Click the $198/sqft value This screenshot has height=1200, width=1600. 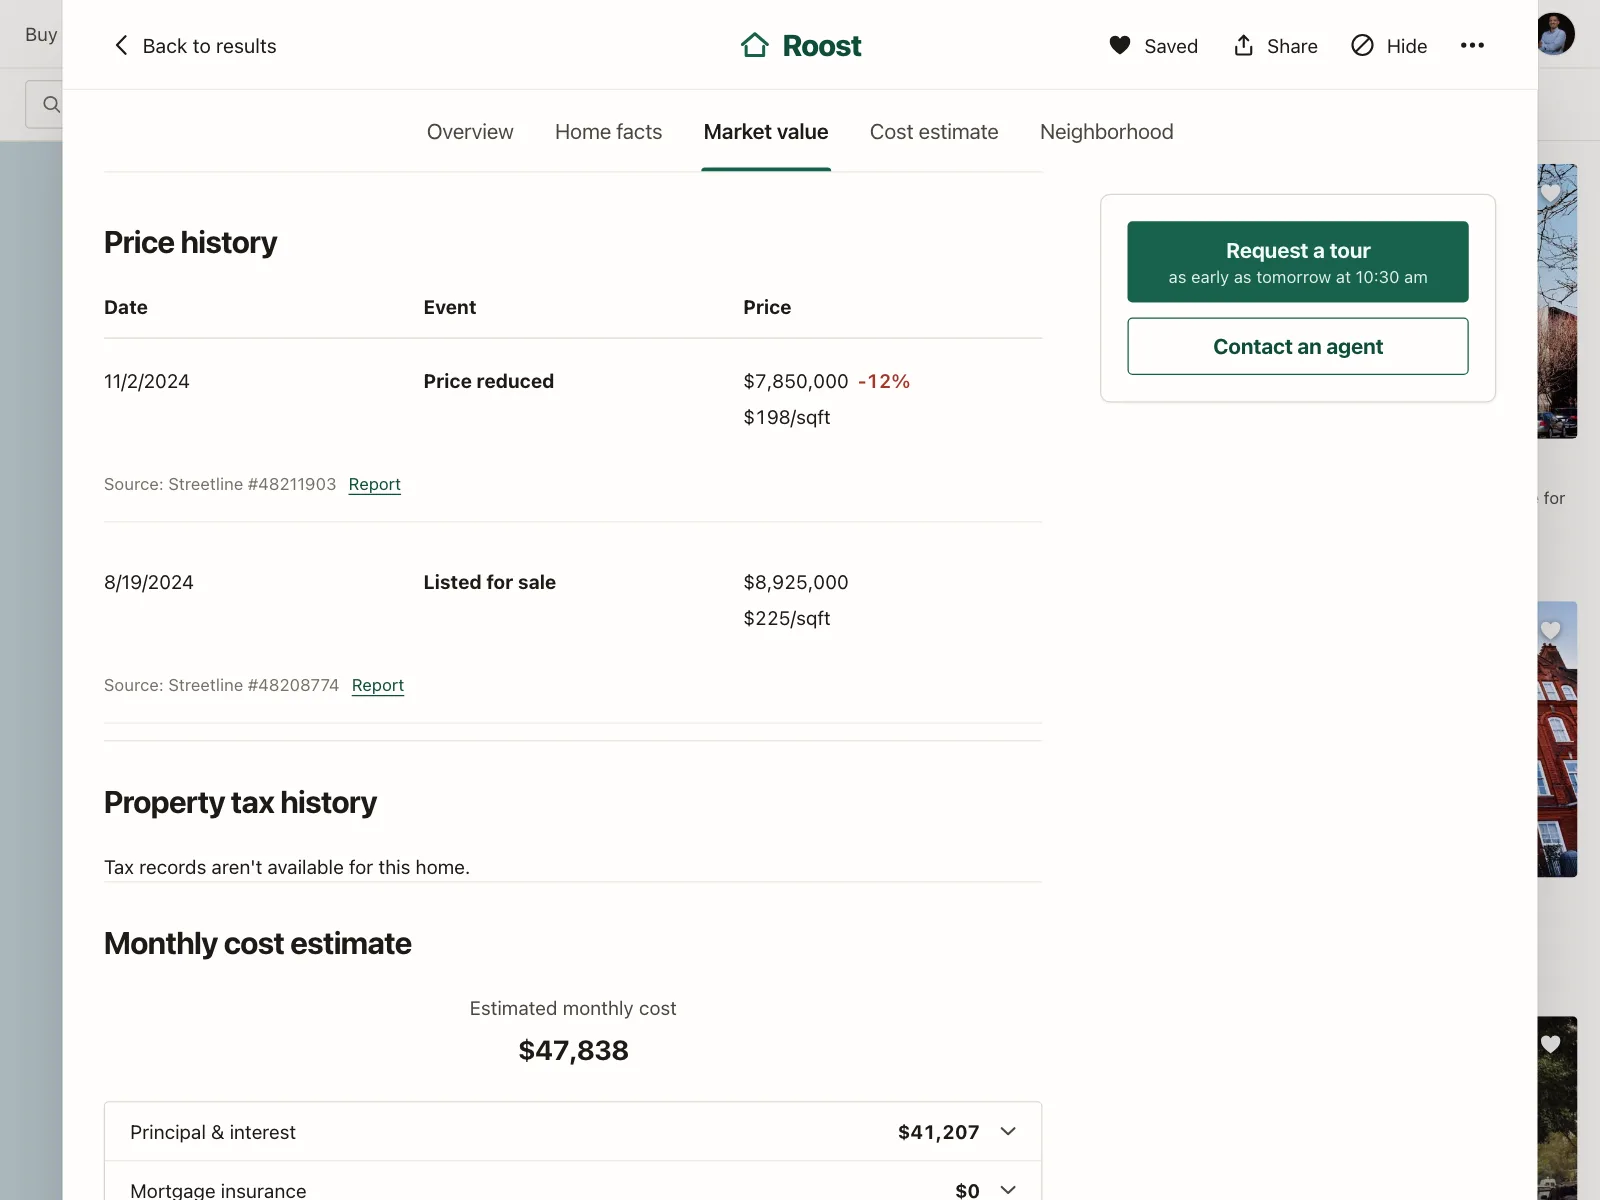tap(787, 417)
